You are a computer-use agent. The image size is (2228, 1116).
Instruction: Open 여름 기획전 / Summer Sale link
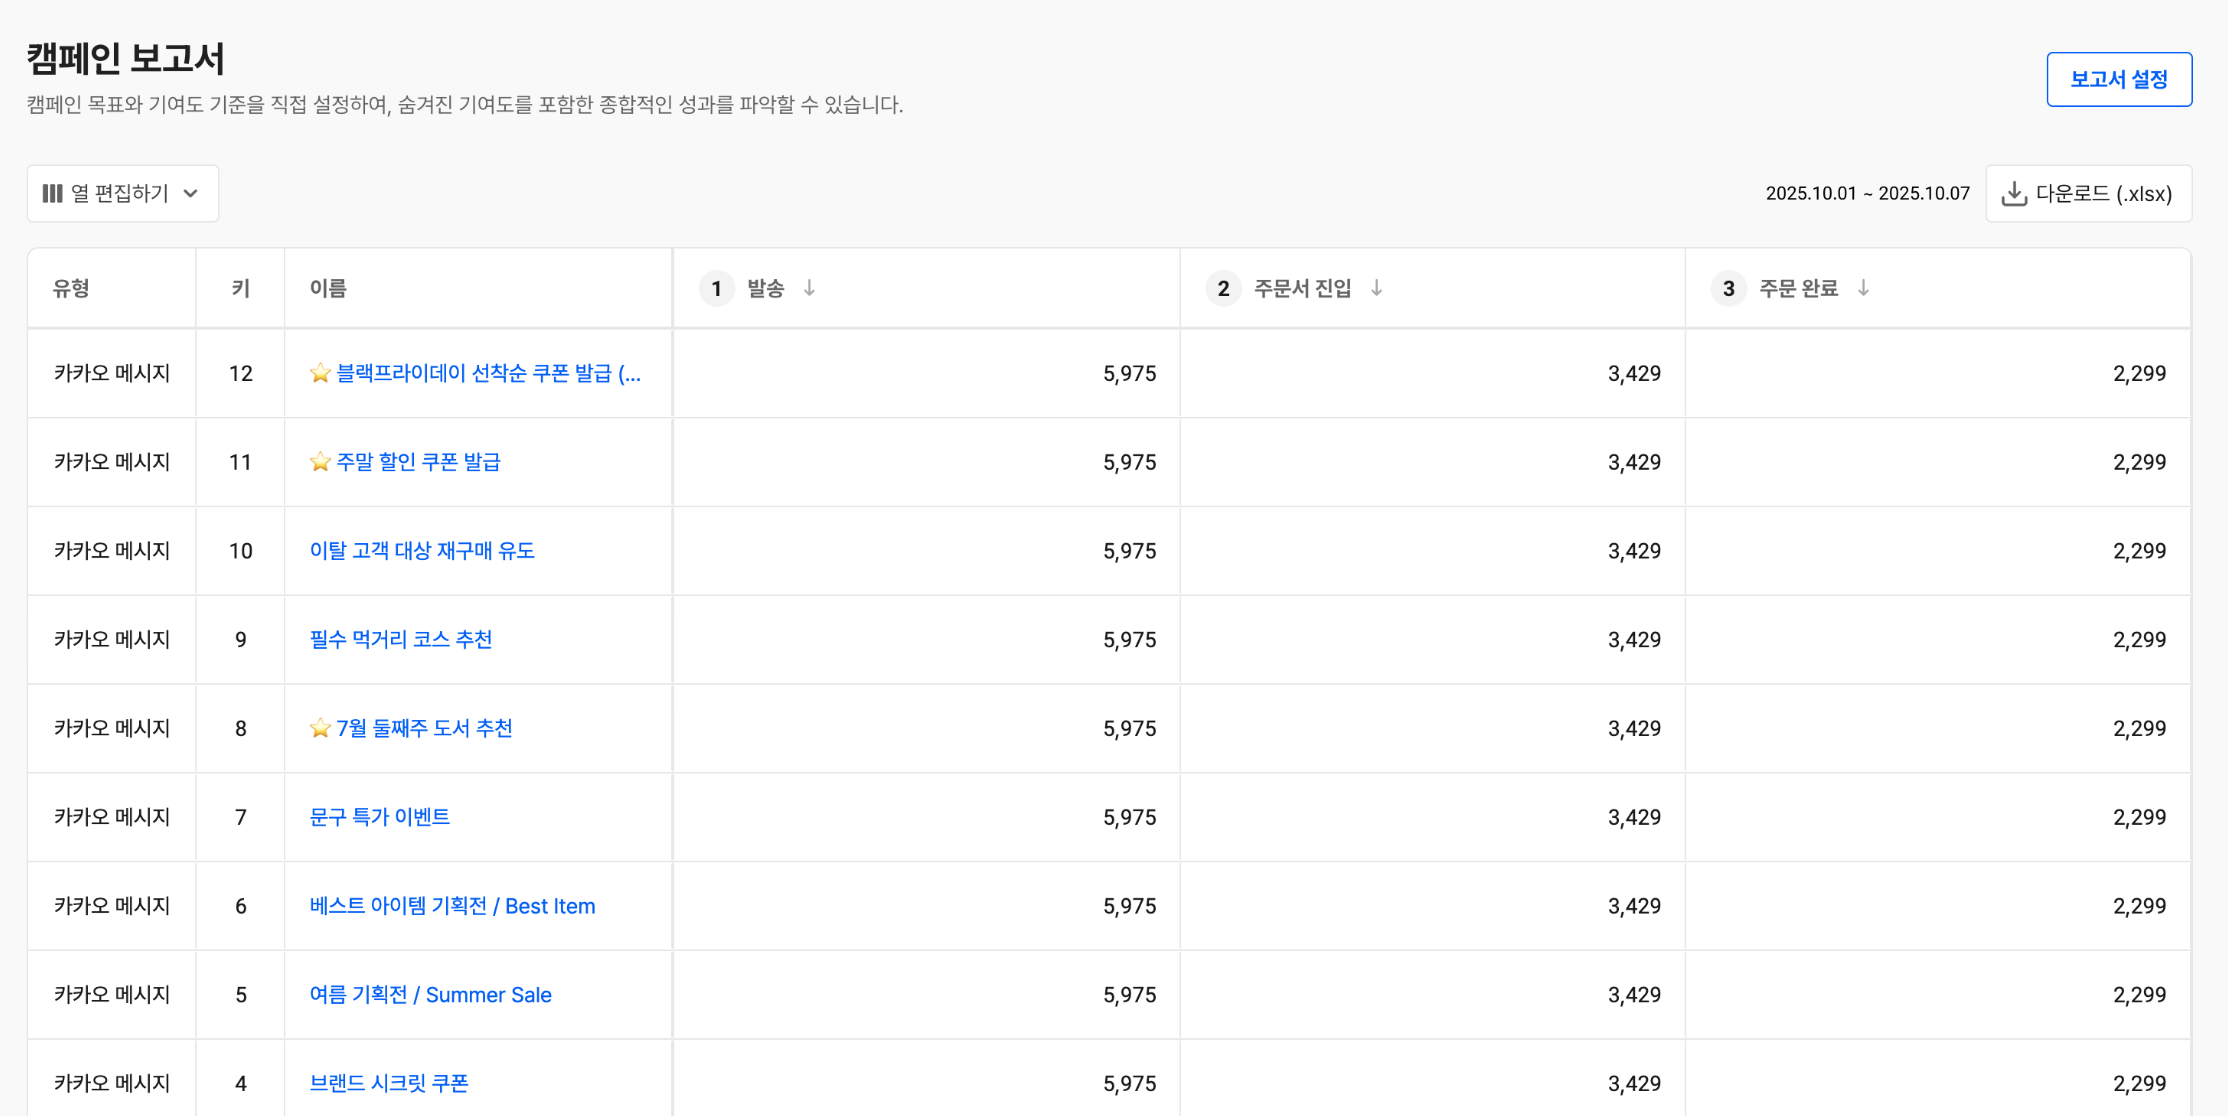pos(430,995)
